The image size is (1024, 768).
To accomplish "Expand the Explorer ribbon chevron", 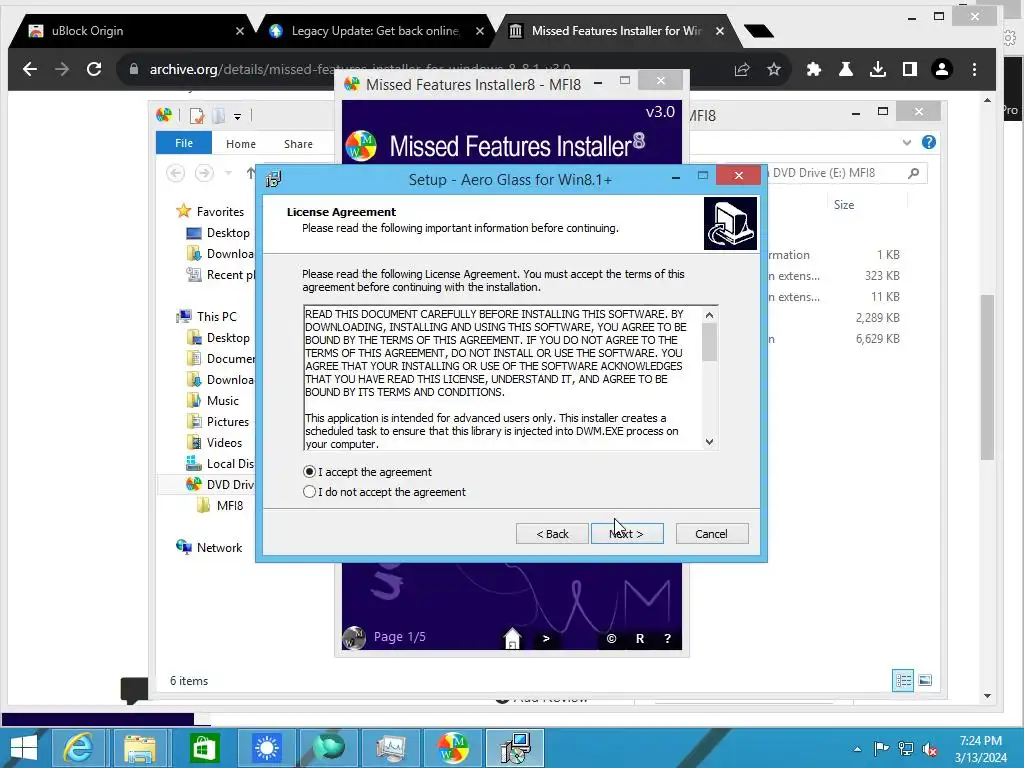I will point(906,142).
